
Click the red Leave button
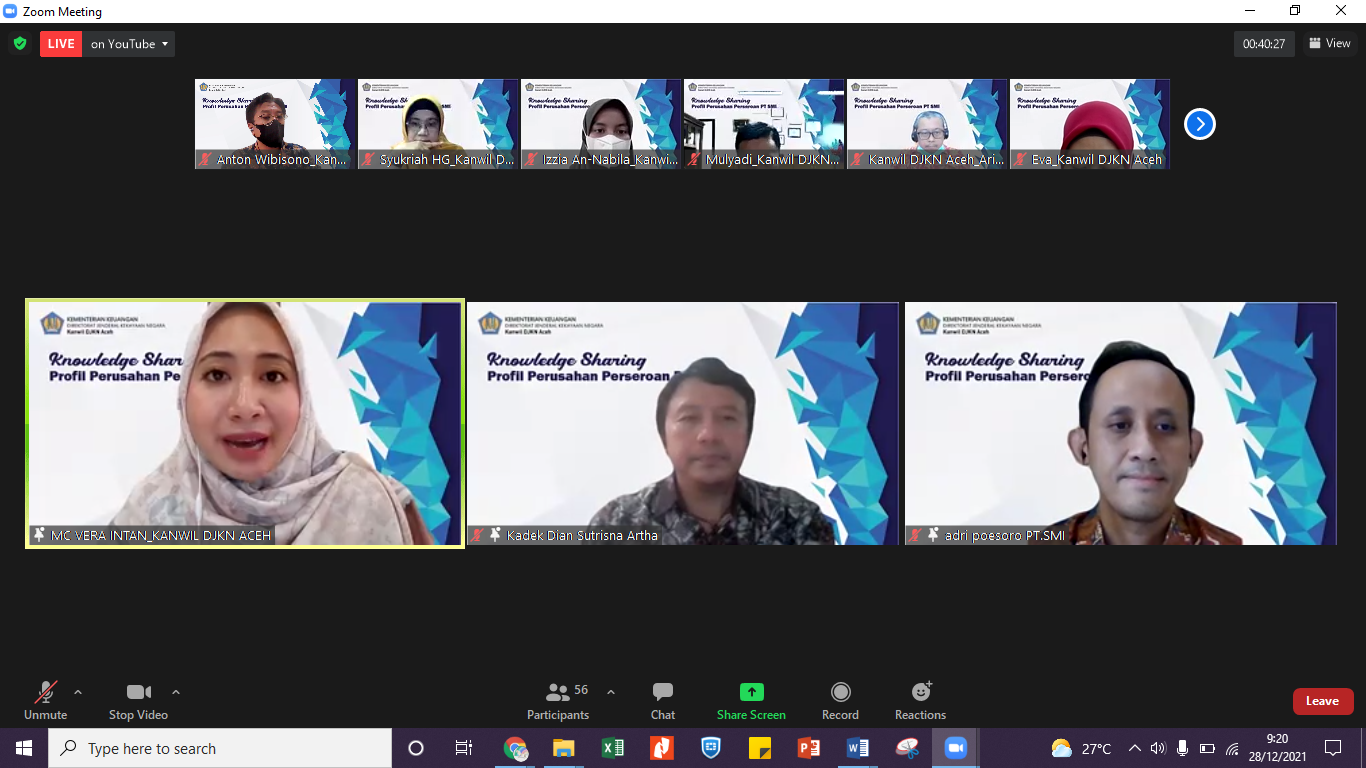1322,701
